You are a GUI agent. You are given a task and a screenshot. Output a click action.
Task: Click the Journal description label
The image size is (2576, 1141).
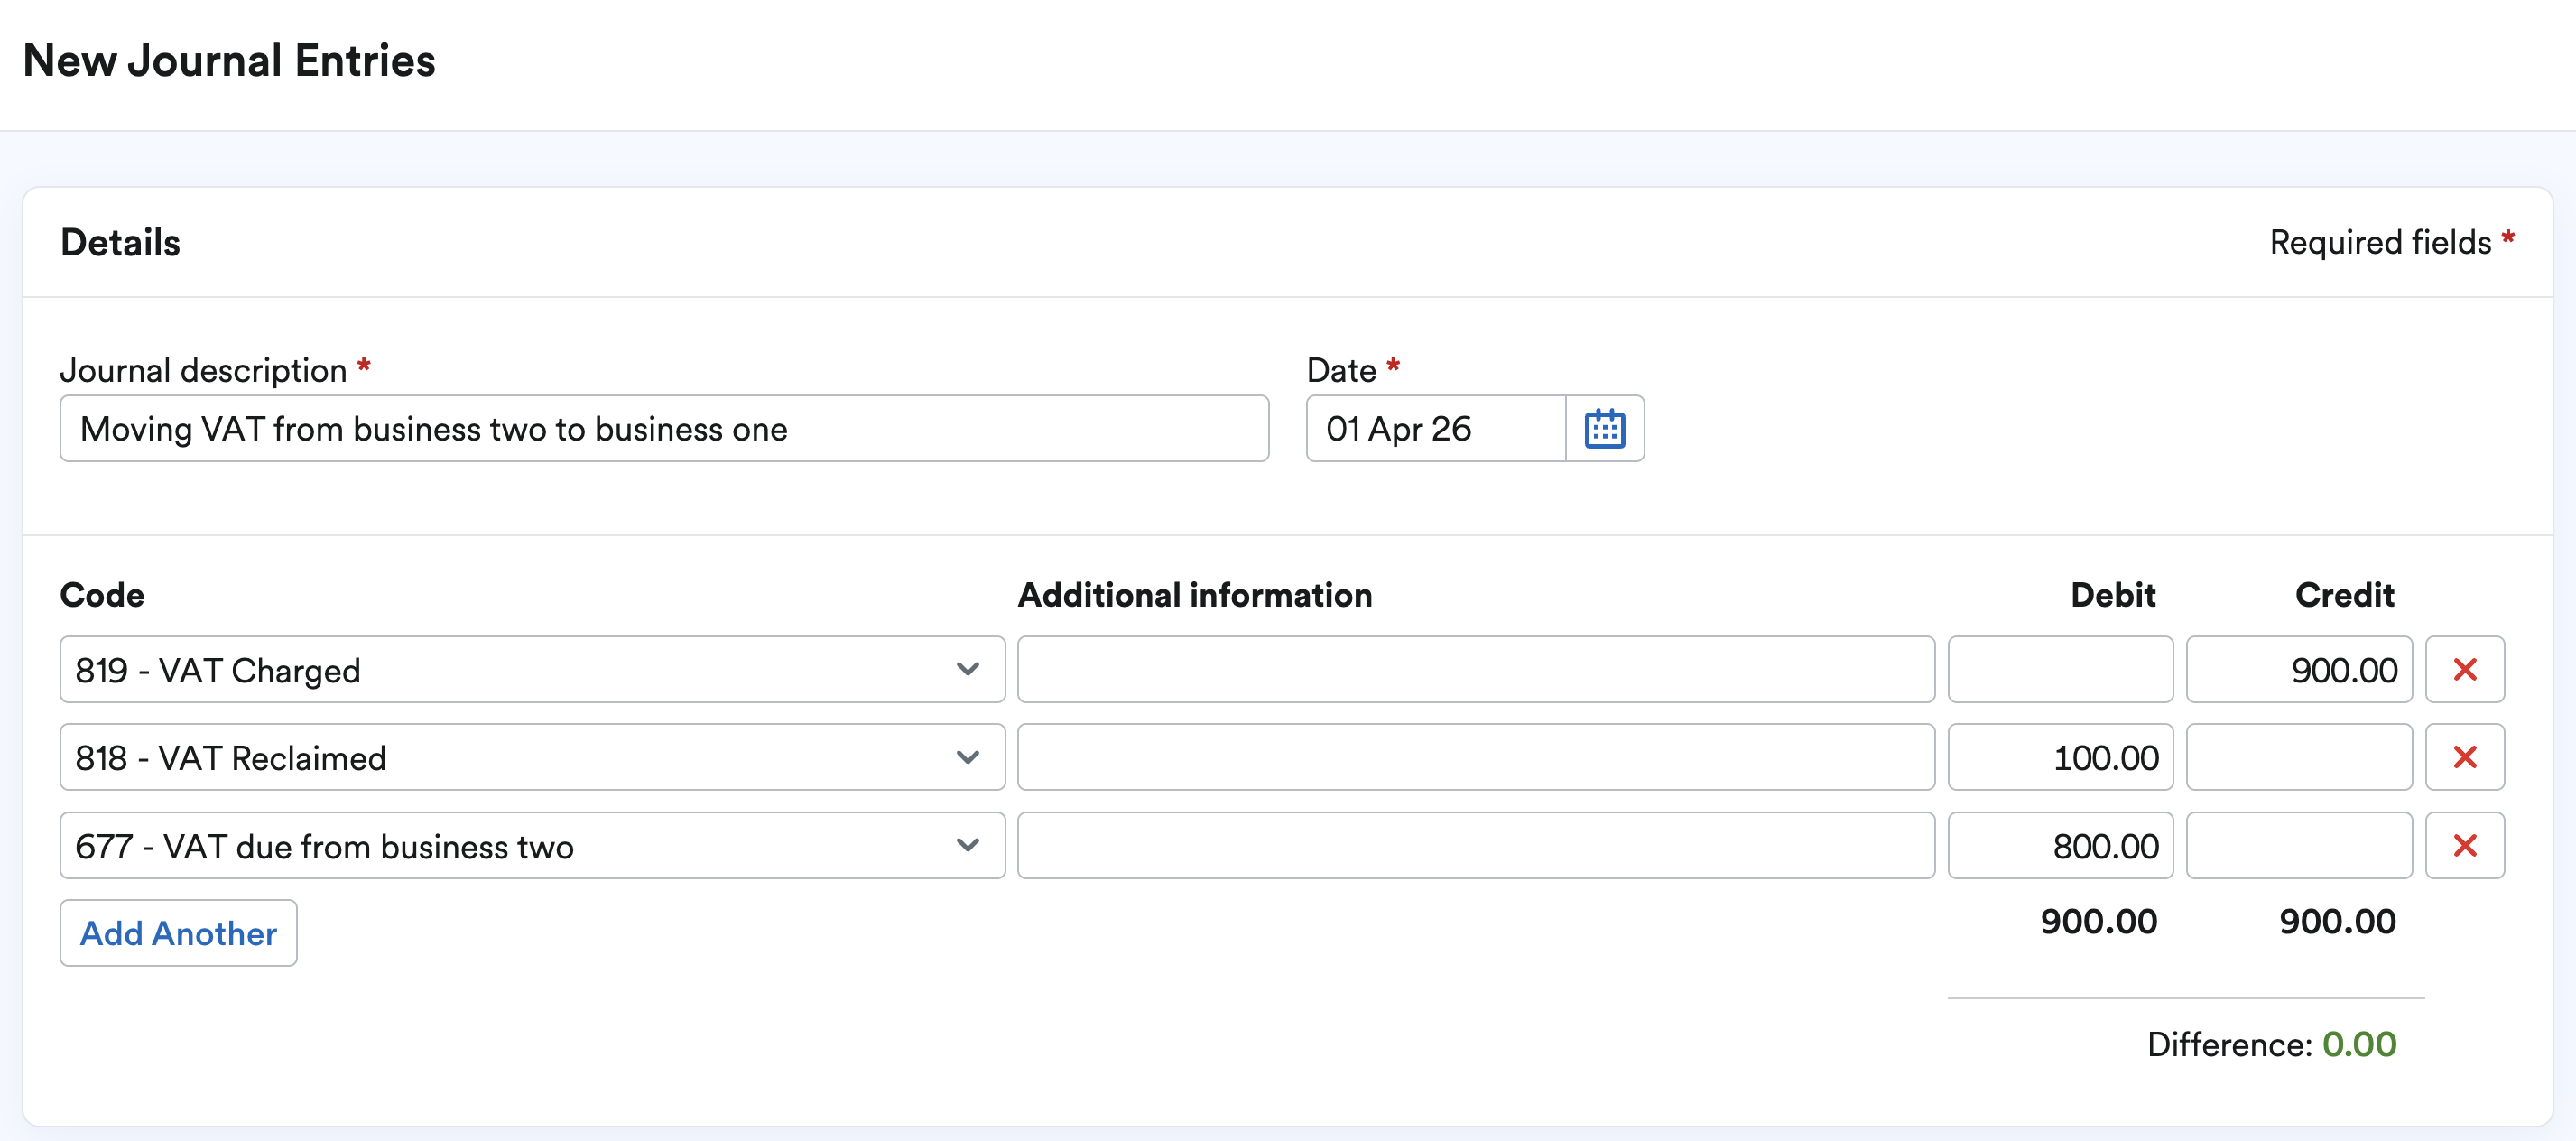click(203, 371)
